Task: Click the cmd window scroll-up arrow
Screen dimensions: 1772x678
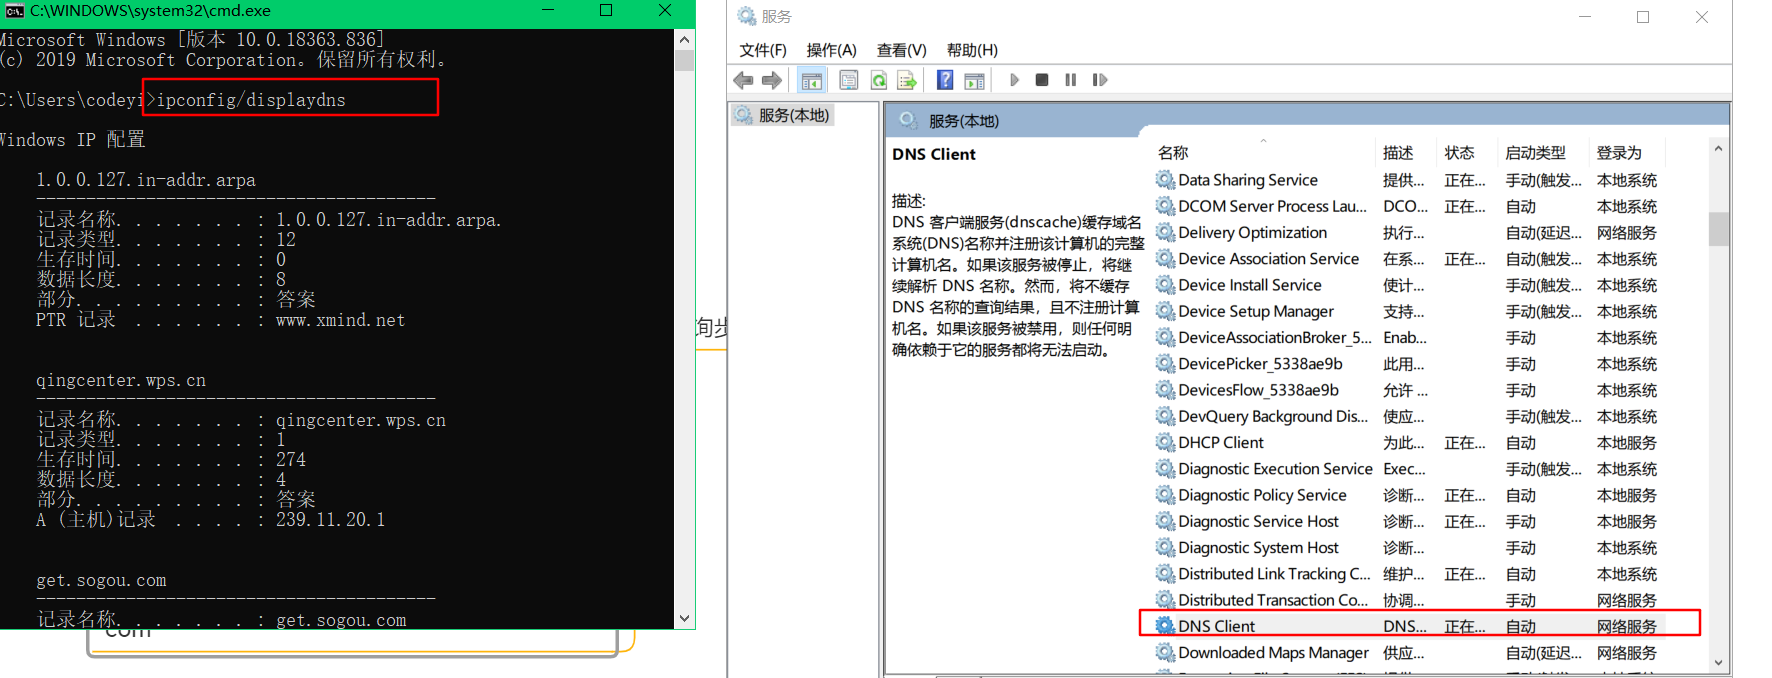Action: 684,40
